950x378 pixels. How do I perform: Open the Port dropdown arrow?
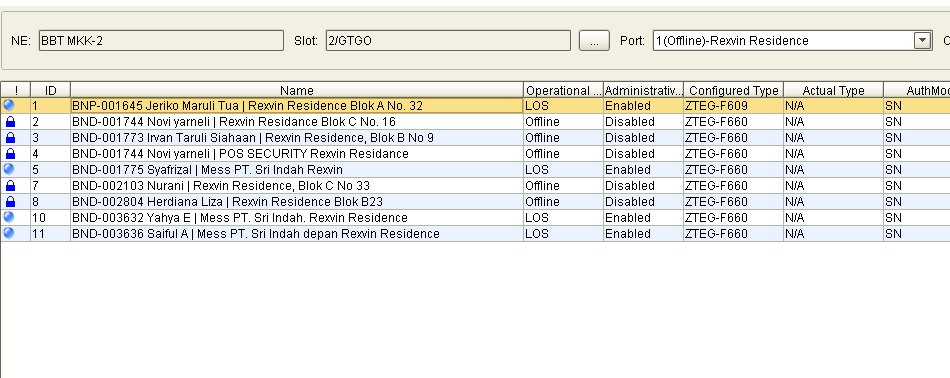(922, 41)
